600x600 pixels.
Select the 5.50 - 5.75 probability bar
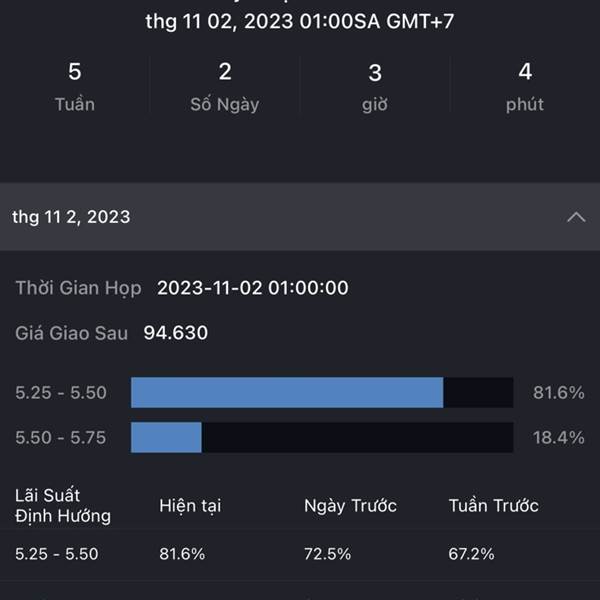tap(322, 437)
